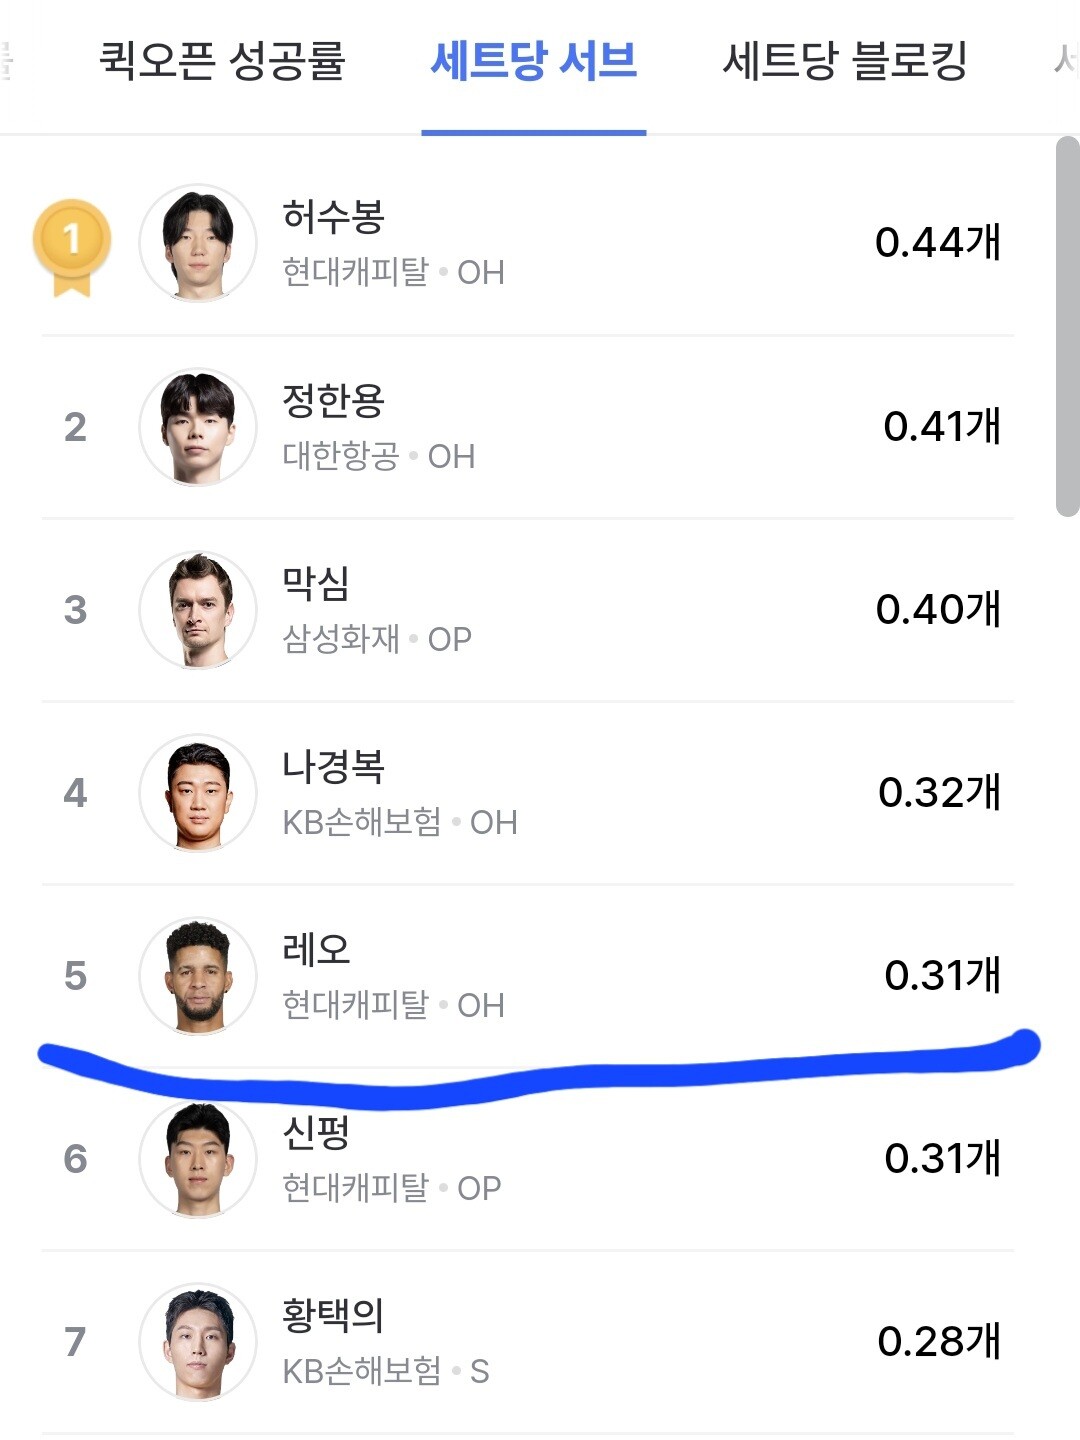This screenshot has height=1440, width=1080.
Task: Open player name 나경복
Action: [x=333, y=766]
